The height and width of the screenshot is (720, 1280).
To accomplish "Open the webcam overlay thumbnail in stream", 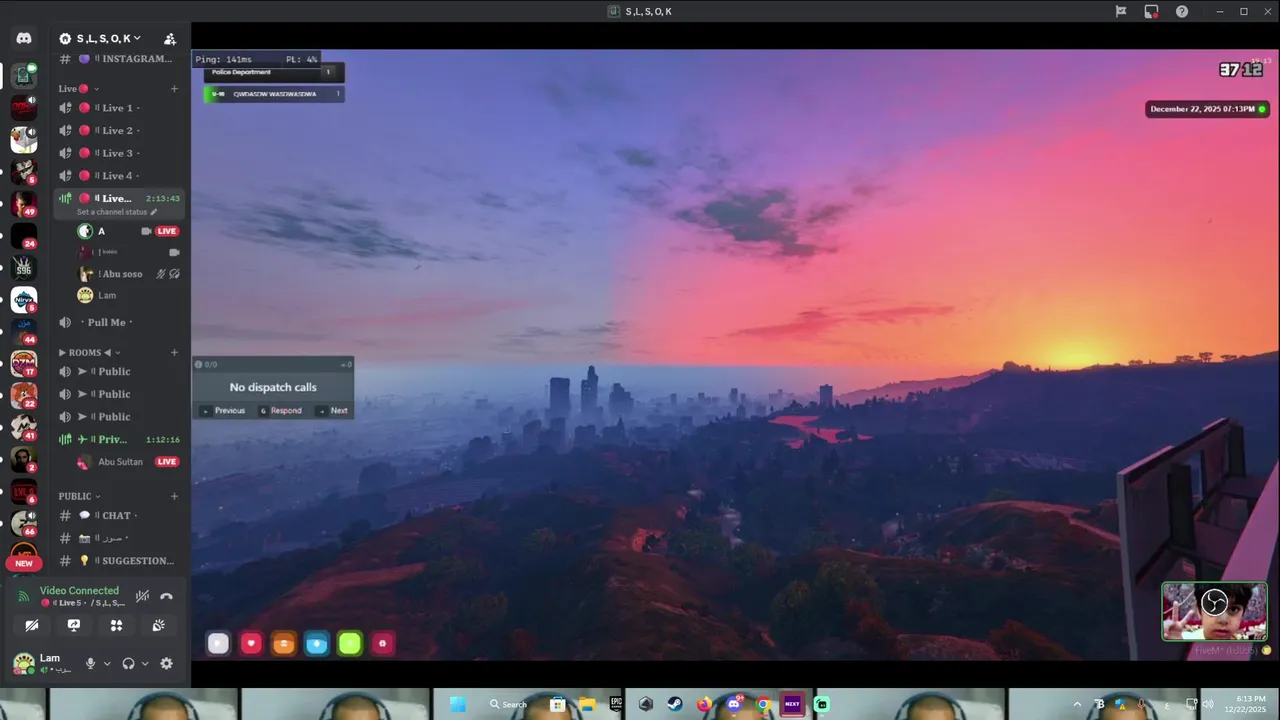I will [x=1214, y=611].
